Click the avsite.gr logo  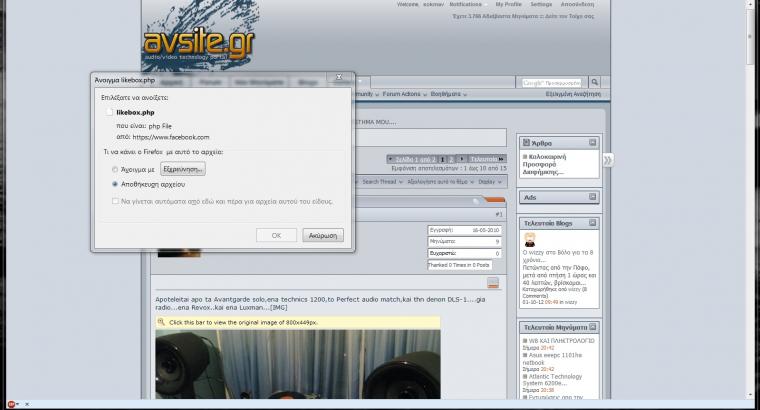(x=199, y=43)
